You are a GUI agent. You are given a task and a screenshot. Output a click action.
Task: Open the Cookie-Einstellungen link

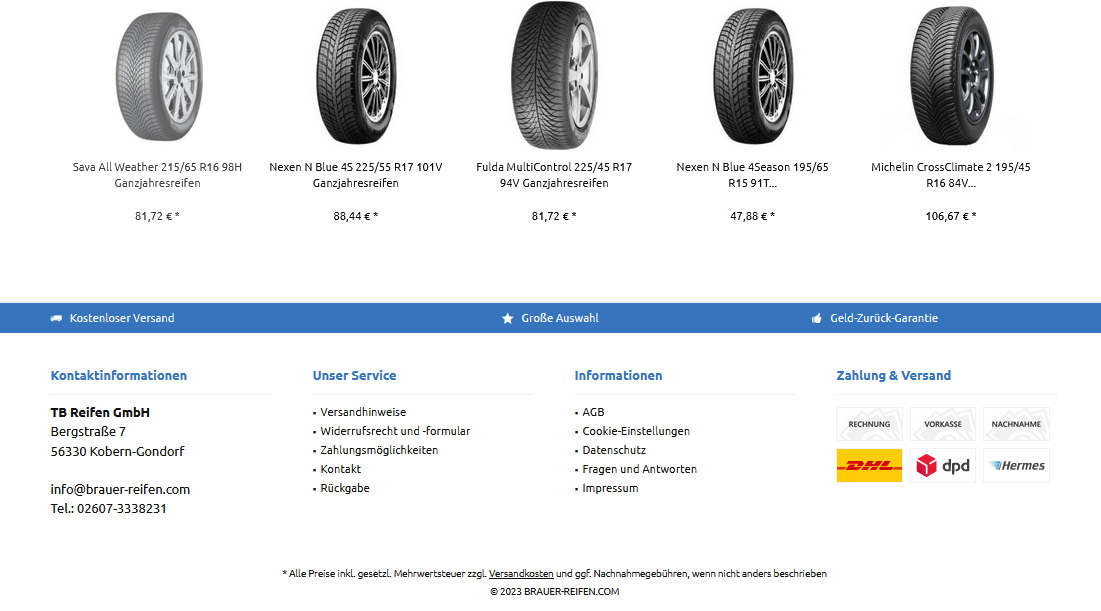pyautogui.click(x=636, y=431)
